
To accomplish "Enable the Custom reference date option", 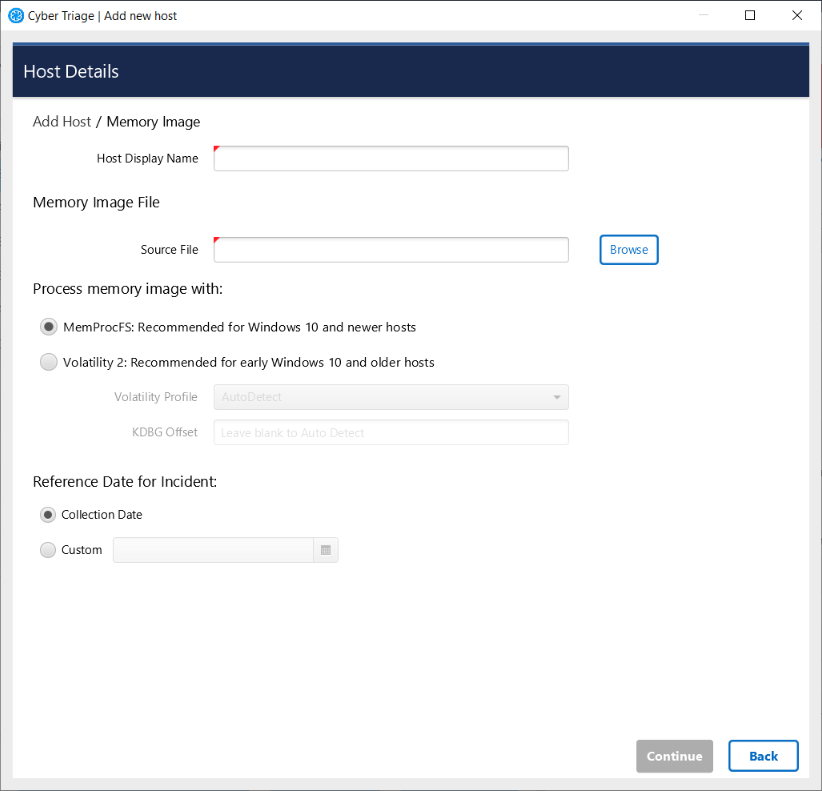I will coord(48,550).
